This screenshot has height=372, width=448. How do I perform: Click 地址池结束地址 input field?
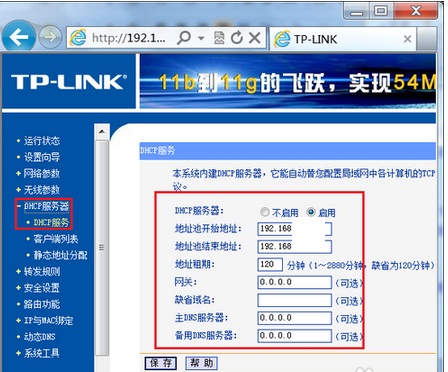(x=295, y=247)
